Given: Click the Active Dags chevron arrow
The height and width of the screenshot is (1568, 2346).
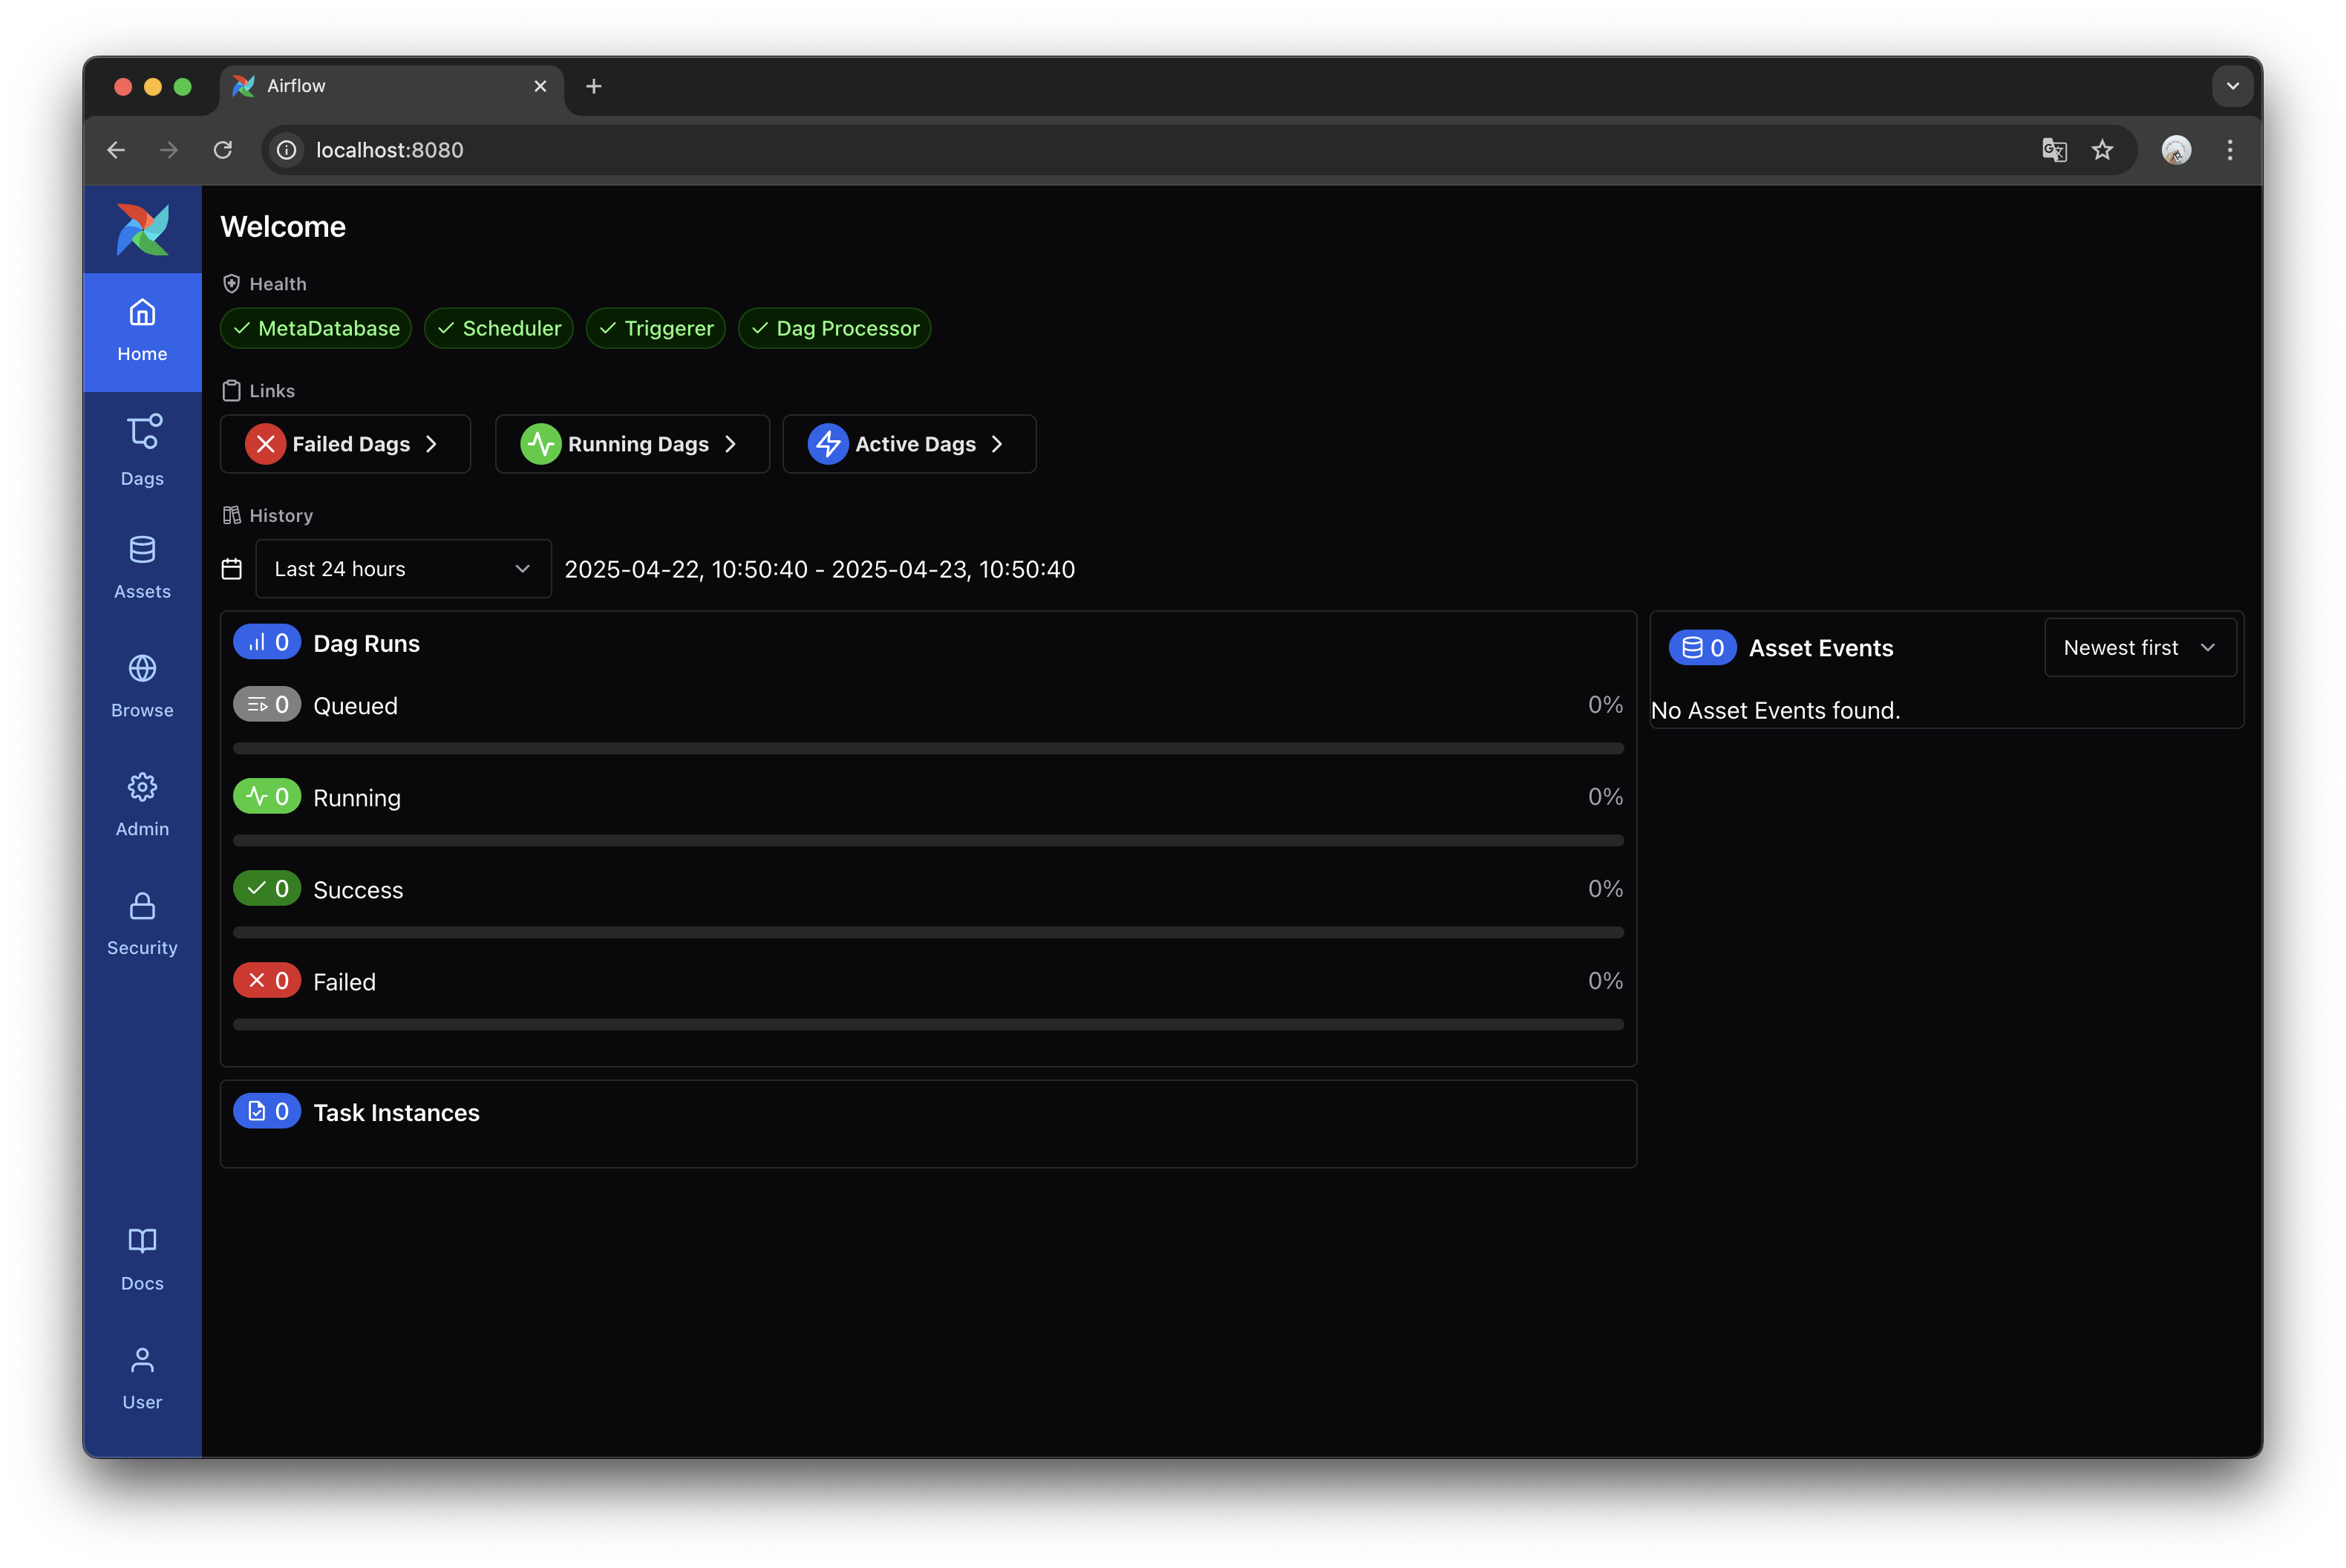Looking at the screenshot, I should point(997,444).
